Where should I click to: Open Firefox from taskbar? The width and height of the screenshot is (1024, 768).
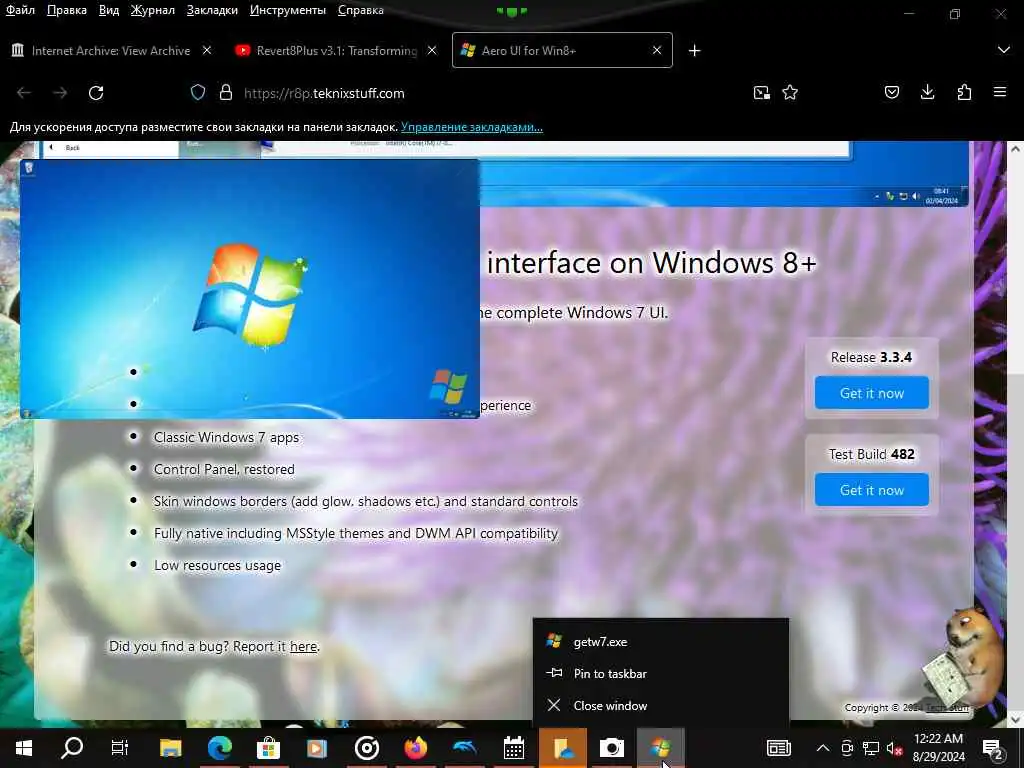[415, 748]
